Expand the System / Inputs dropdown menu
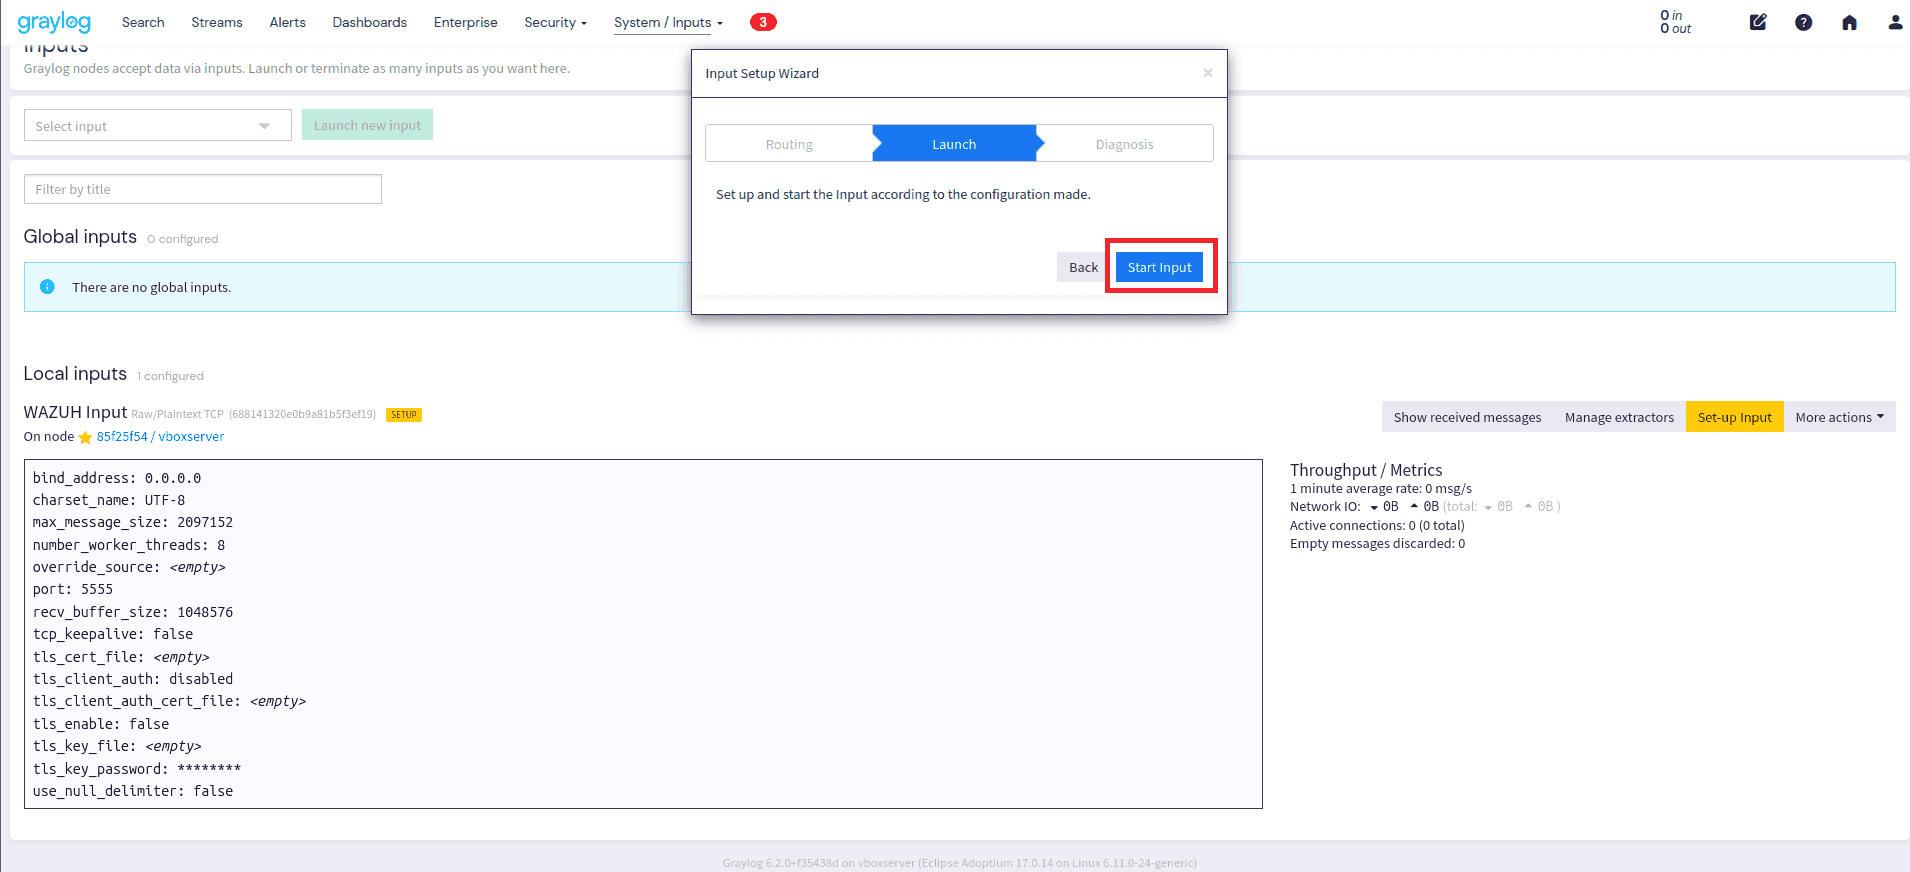 668,22
